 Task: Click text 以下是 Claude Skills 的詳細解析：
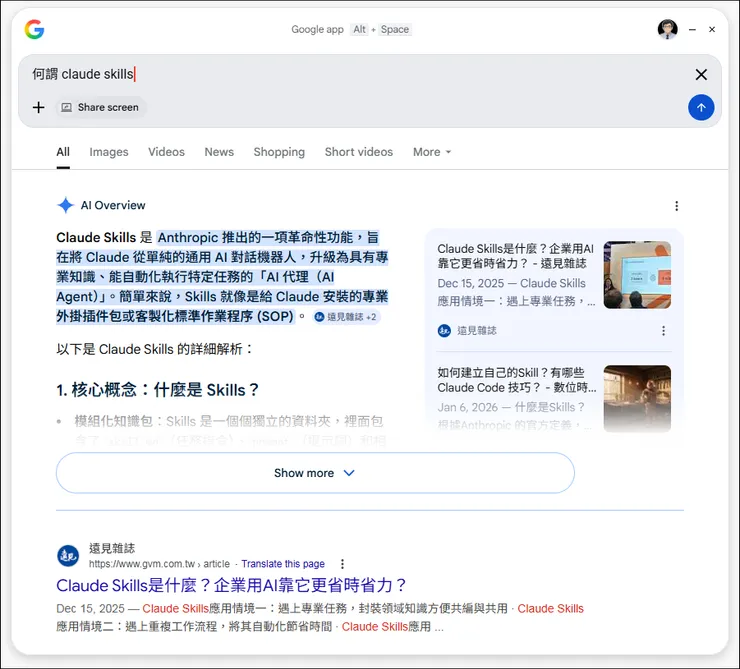click(155, 349)
